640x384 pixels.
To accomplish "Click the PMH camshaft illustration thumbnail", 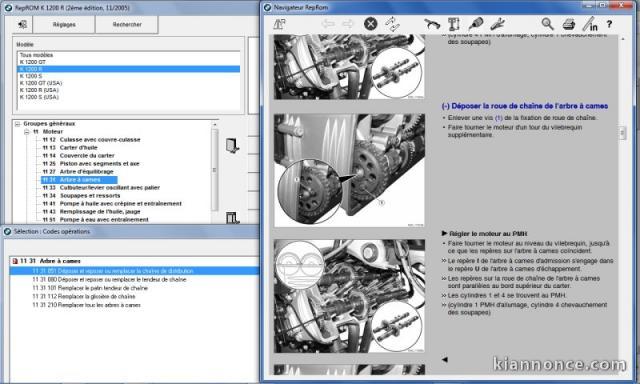I will pos(349,296).
